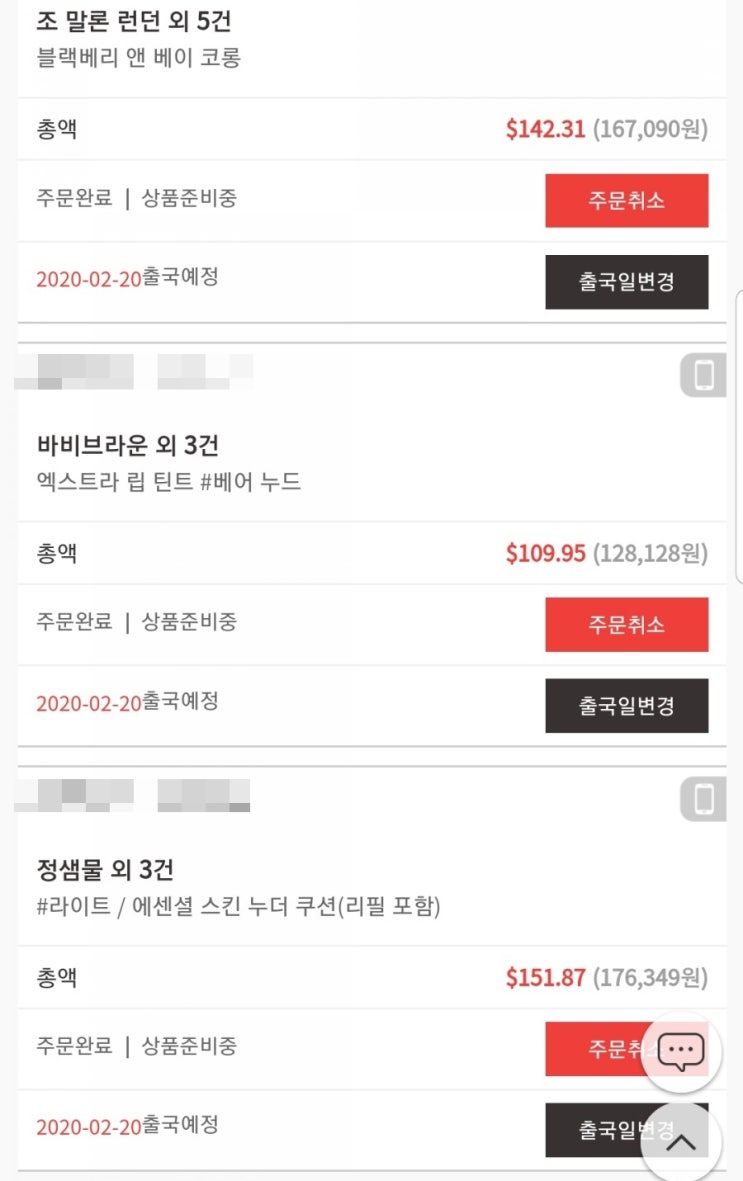Screen dimensions: 743x1181
Task: Open the 조 말론 런던 외 5건 order
Action: point(134,21)
